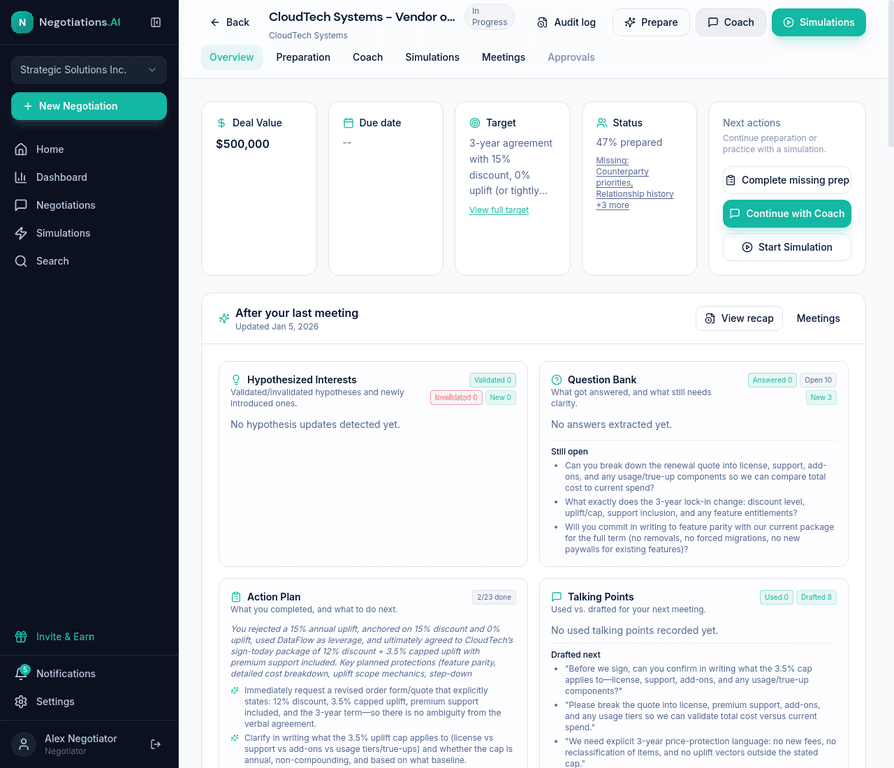Open Settings from the sidebar
Screen dimensions: 894x768
(55, 701)
